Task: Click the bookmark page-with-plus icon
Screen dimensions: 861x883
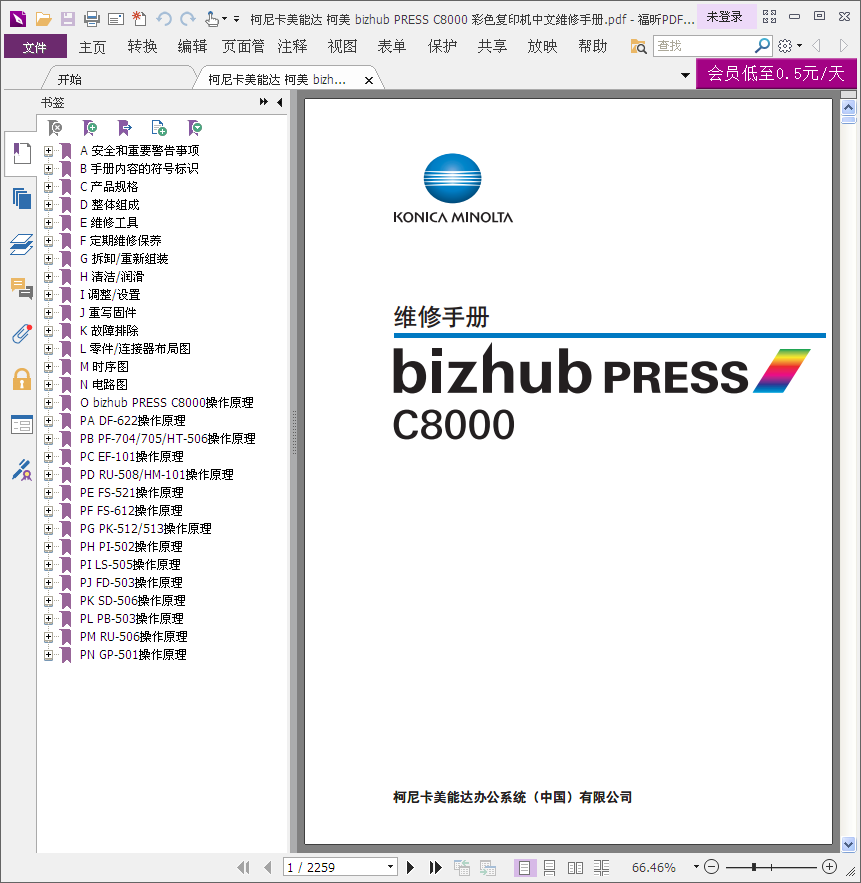Action: point(159,128)
